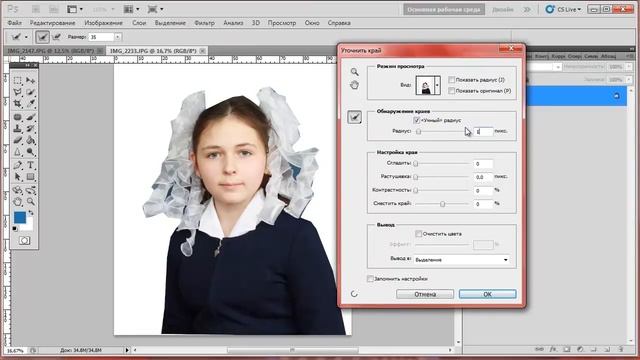Select the Pen tool

point(18,165)
